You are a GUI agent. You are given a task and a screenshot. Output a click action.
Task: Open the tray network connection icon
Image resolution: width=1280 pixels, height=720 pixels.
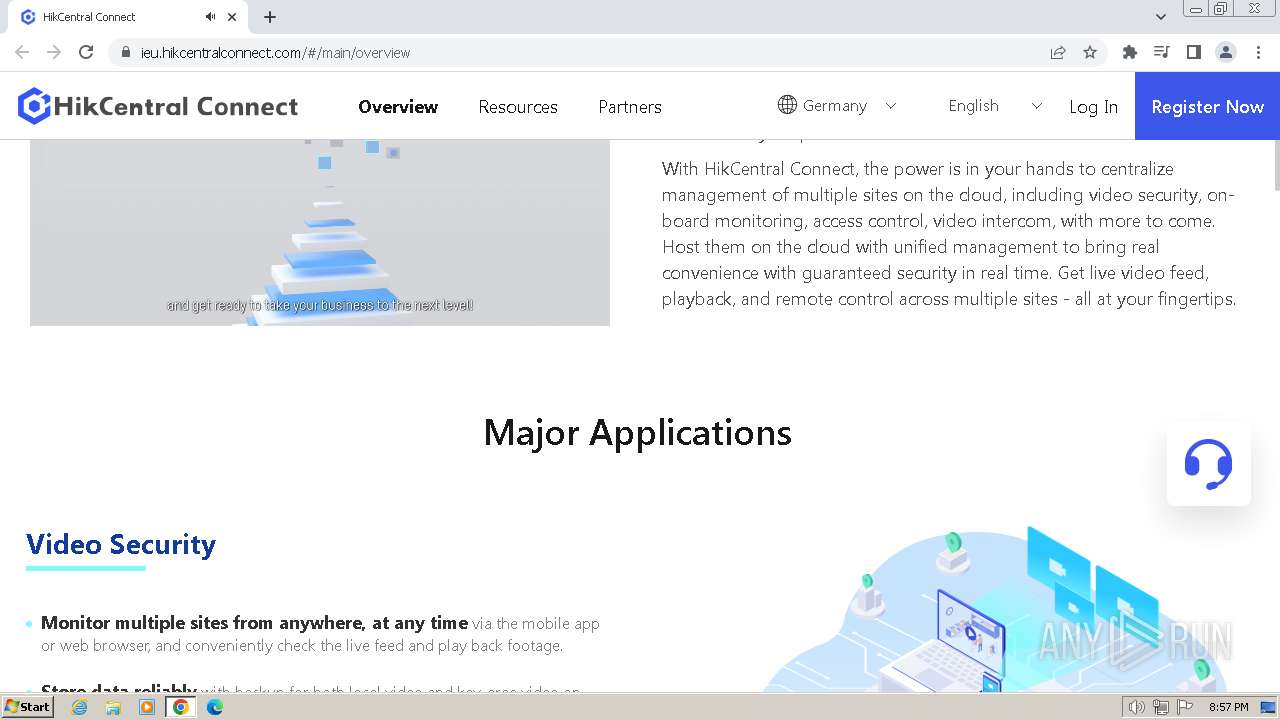(x=1161, y=707)
